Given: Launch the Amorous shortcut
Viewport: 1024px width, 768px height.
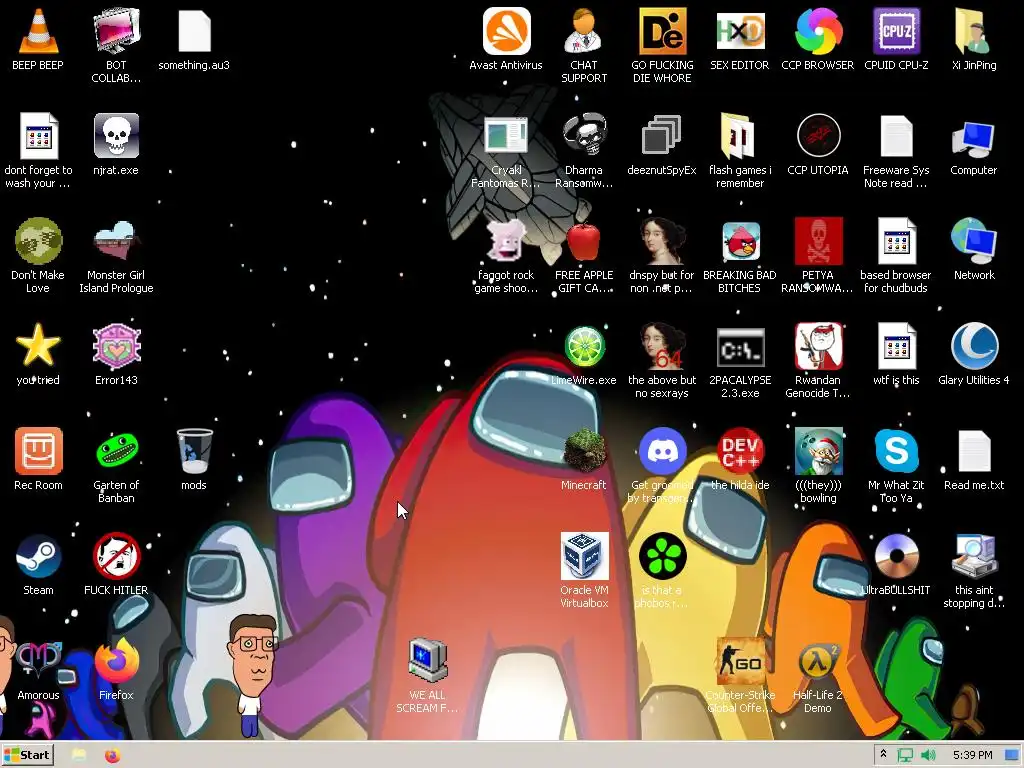Looking at the screenshot, I should click(x=38, y=661).
